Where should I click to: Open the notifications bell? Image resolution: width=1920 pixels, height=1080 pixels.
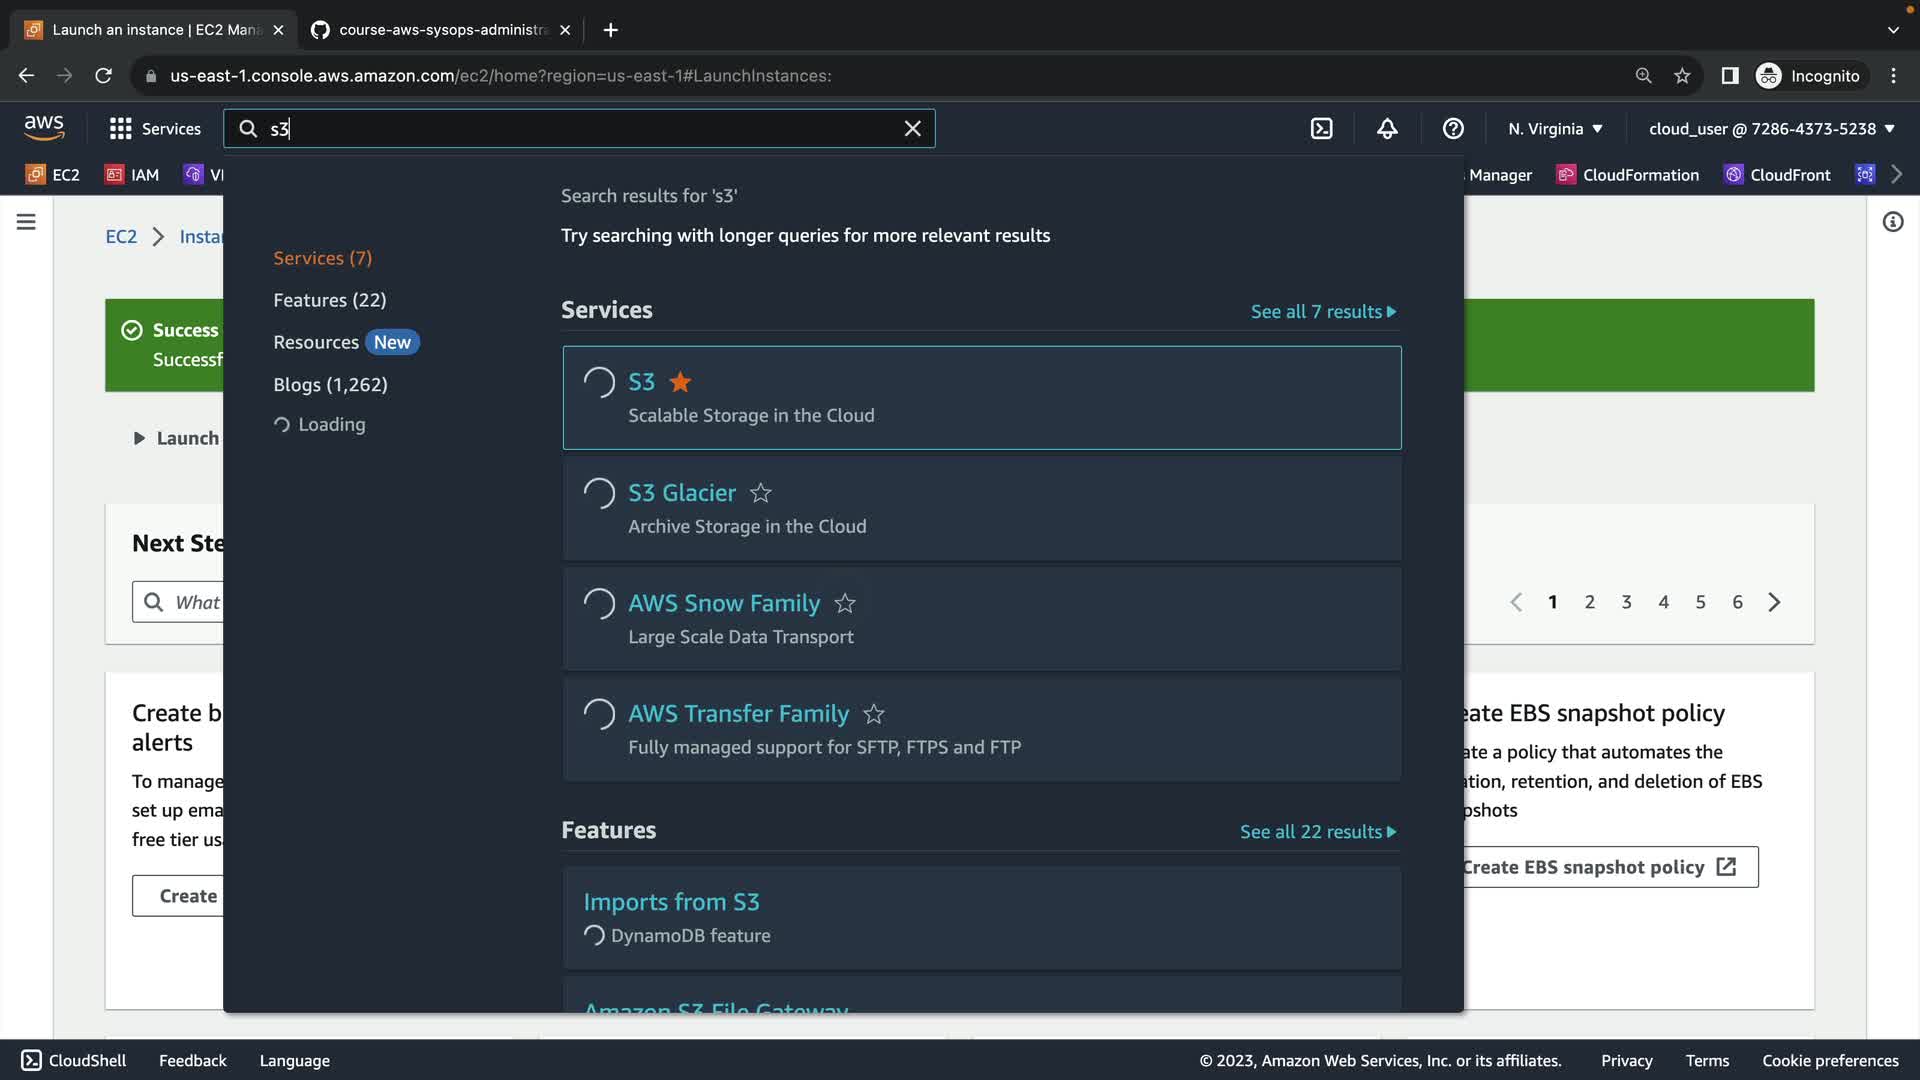pos(1387,129)
